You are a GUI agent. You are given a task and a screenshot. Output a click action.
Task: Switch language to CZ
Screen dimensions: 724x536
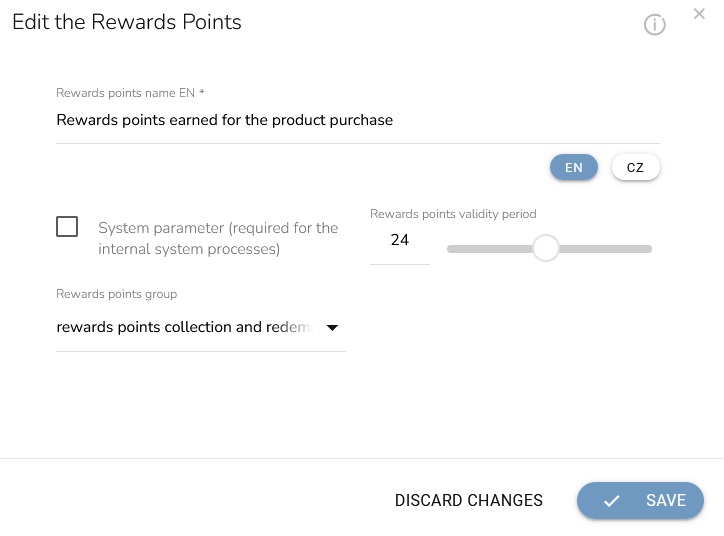click(635, 167)
